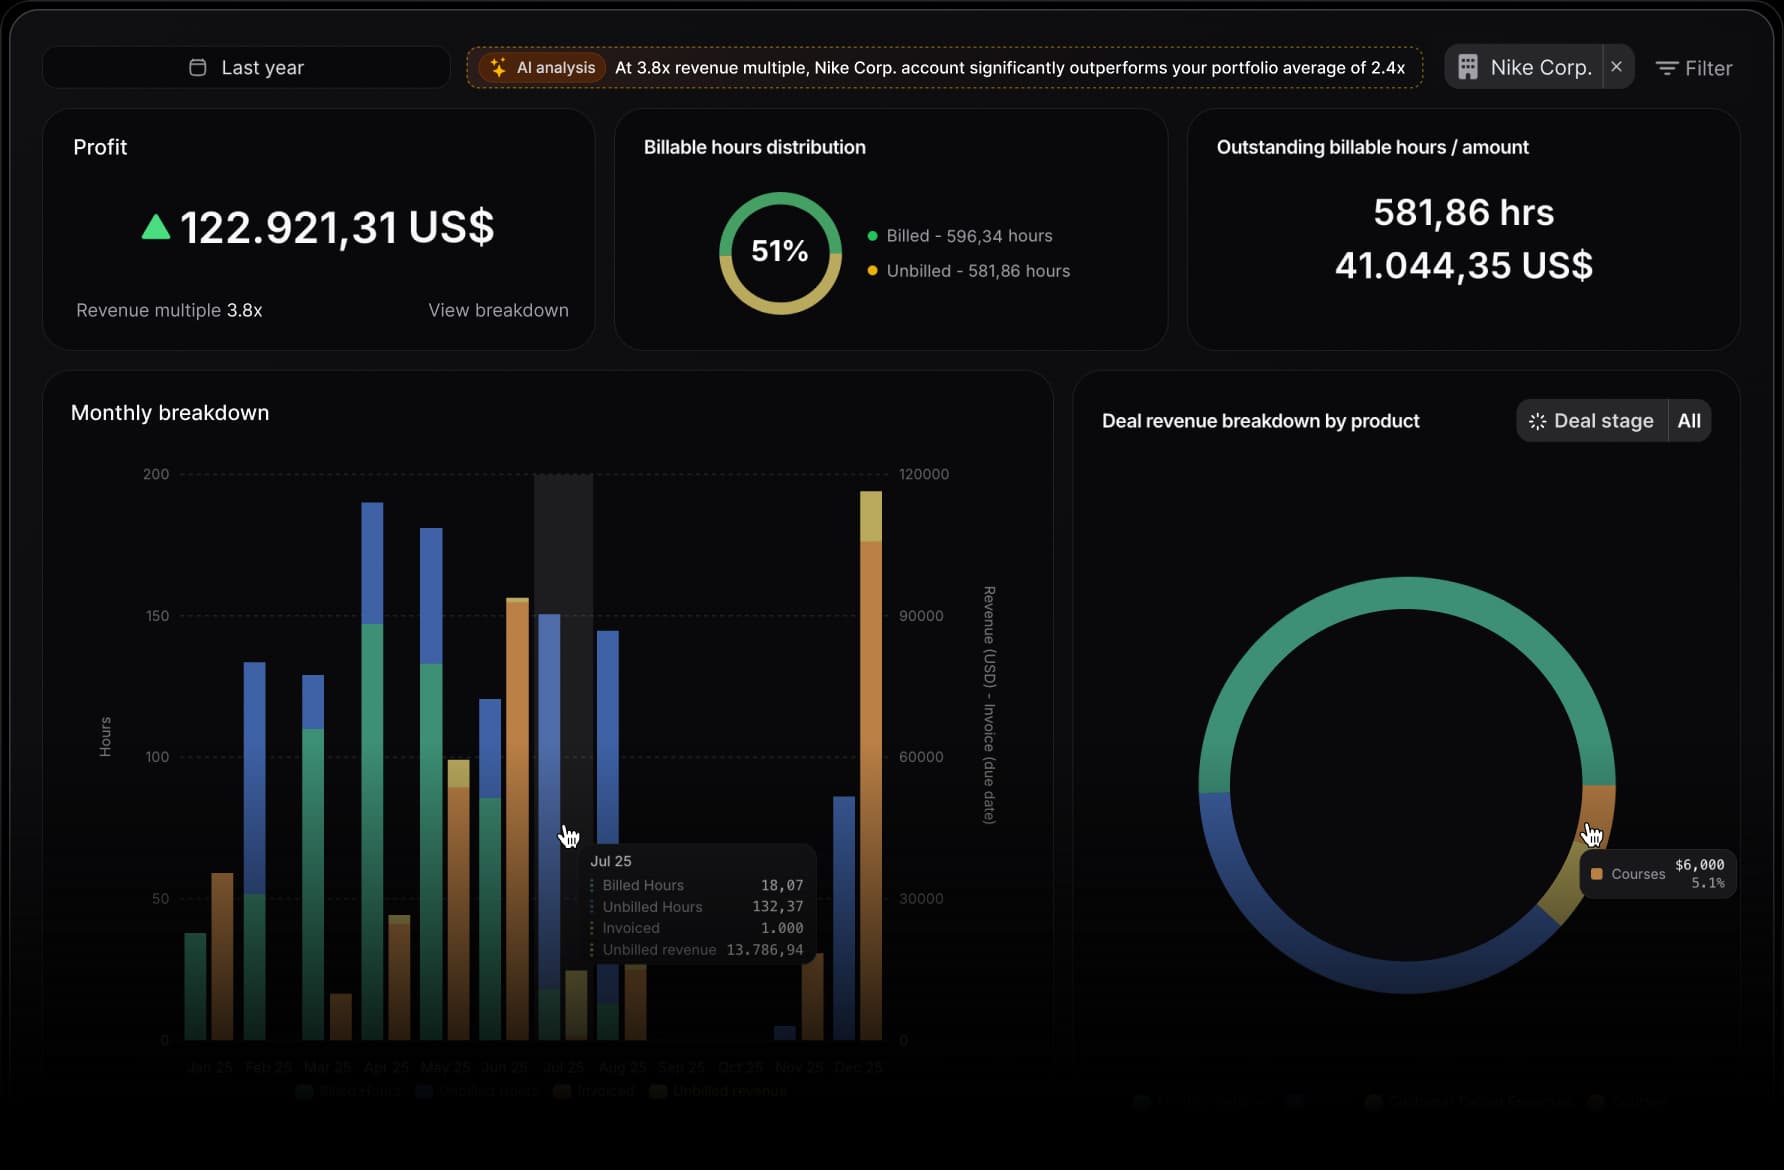Viewport: 1784px width, 1170px height.
Task: Click the AI analysis badge
Action: [x=541, y=67]
